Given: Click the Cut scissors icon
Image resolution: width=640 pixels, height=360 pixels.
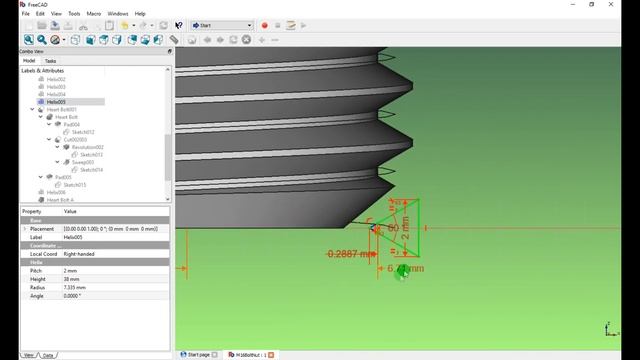Looking at the screenshot, I should pyautogui.click(x=83, y=25).
